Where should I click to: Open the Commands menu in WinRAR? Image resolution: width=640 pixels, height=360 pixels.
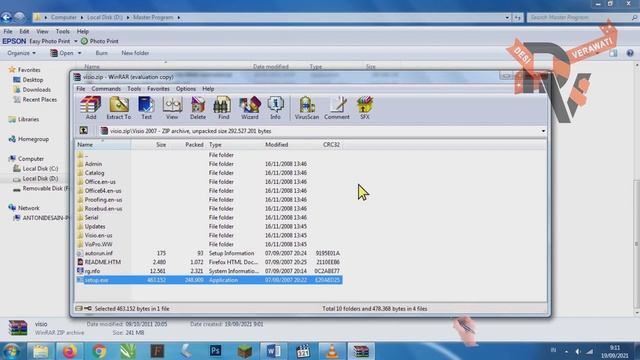106,89
